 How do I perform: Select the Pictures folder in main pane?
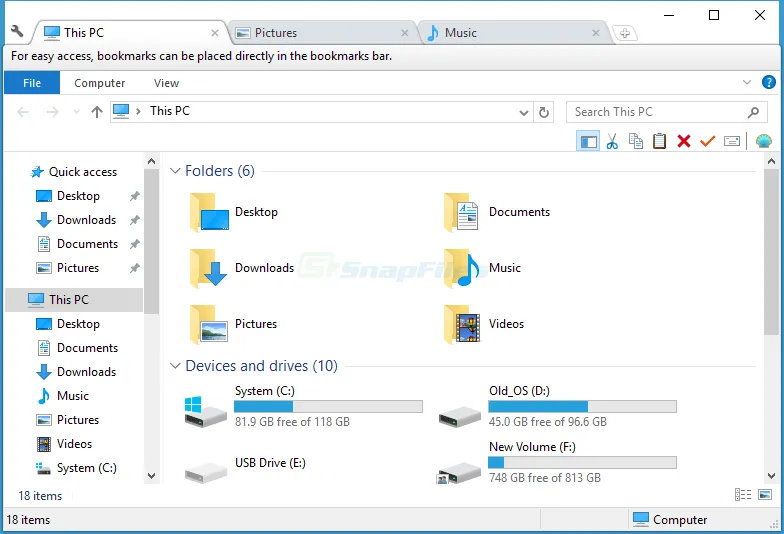(x=233, y=324)
